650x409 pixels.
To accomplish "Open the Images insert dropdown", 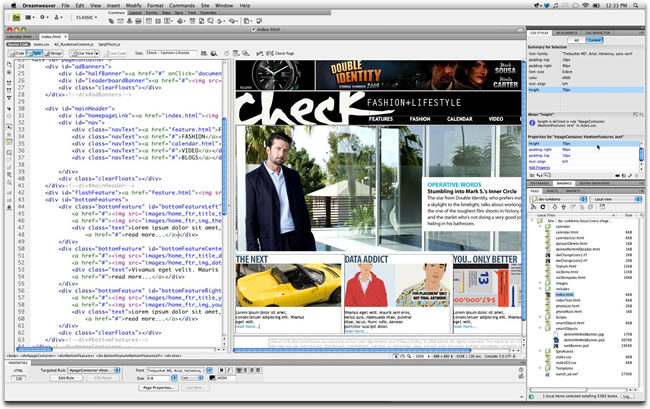I will pyautogui.click(x=168, y=21).
